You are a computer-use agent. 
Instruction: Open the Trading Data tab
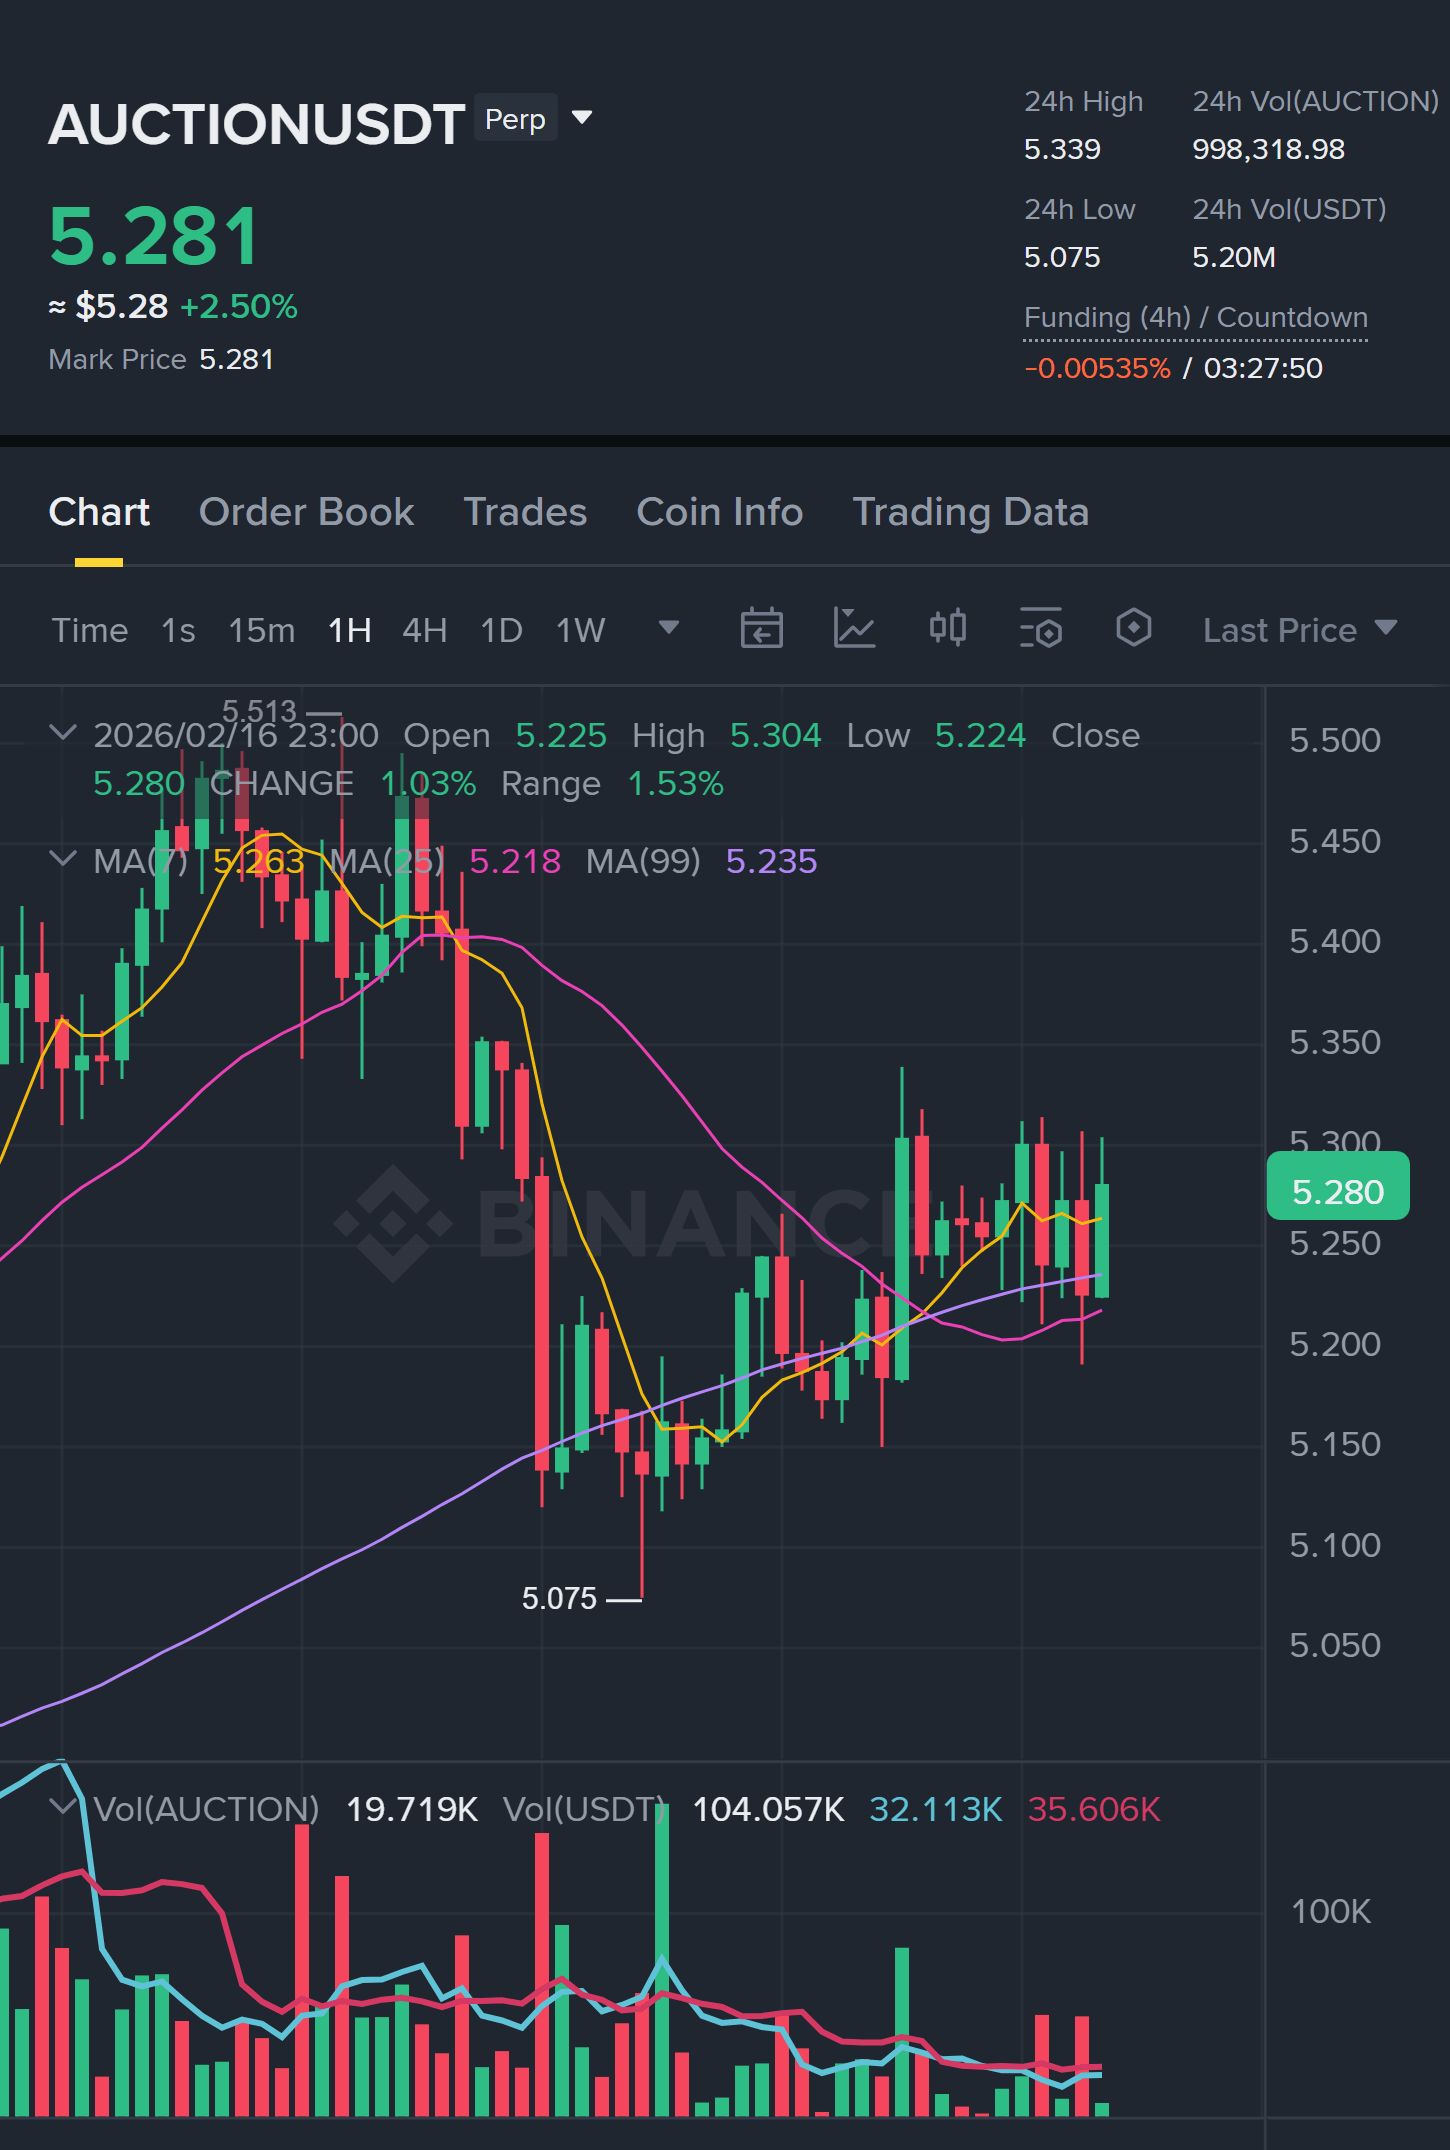coord(970,512)
